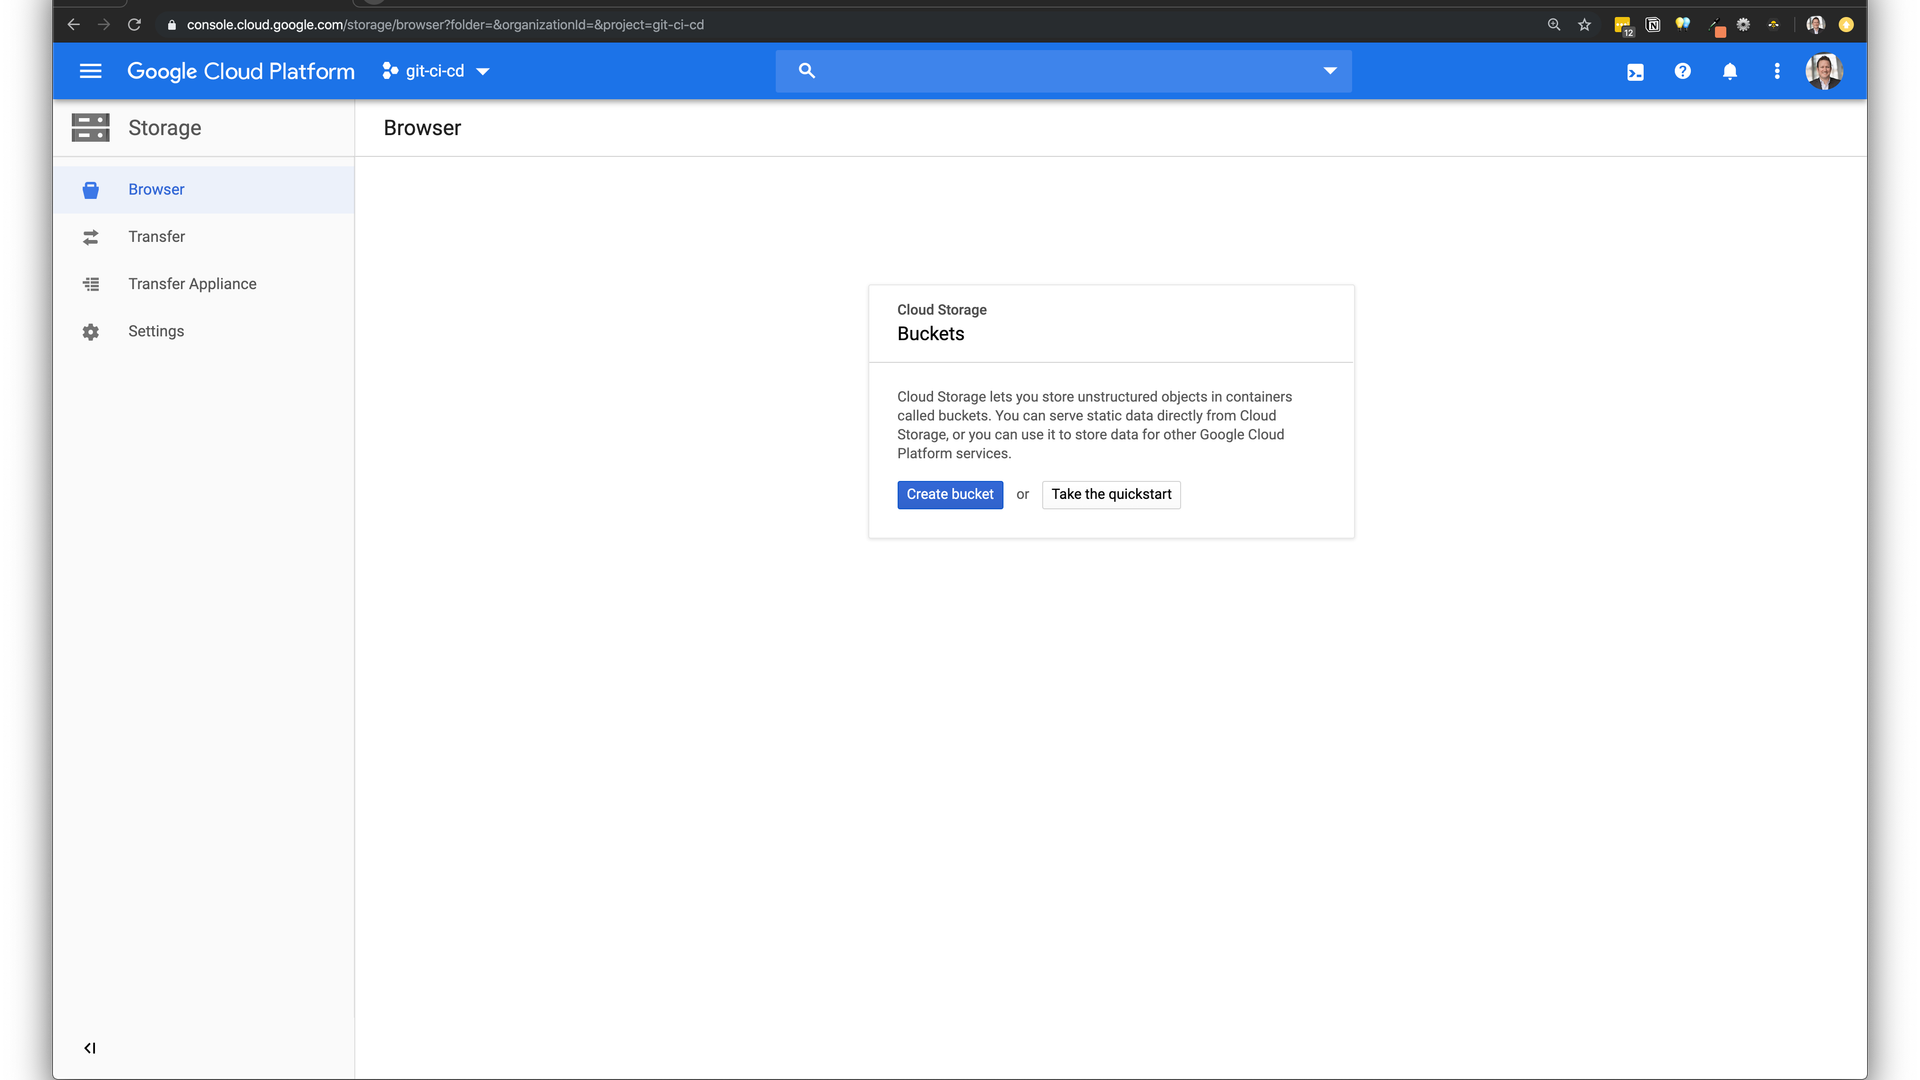Click the Storage product icon
The width and height of the screenshot is (1920, 1080).
click(90, 128)
